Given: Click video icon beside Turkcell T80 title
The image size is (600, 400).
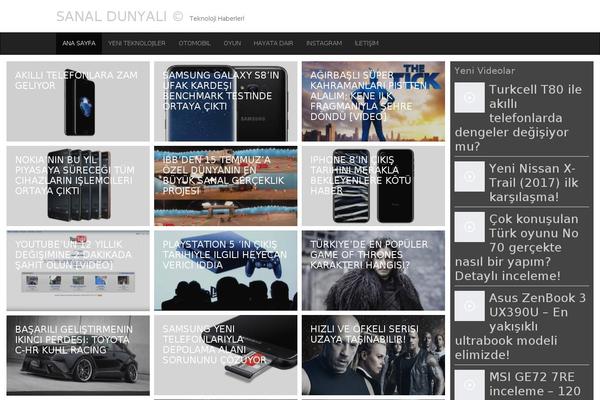Looking at the screenshot, I should pos(470,98).
